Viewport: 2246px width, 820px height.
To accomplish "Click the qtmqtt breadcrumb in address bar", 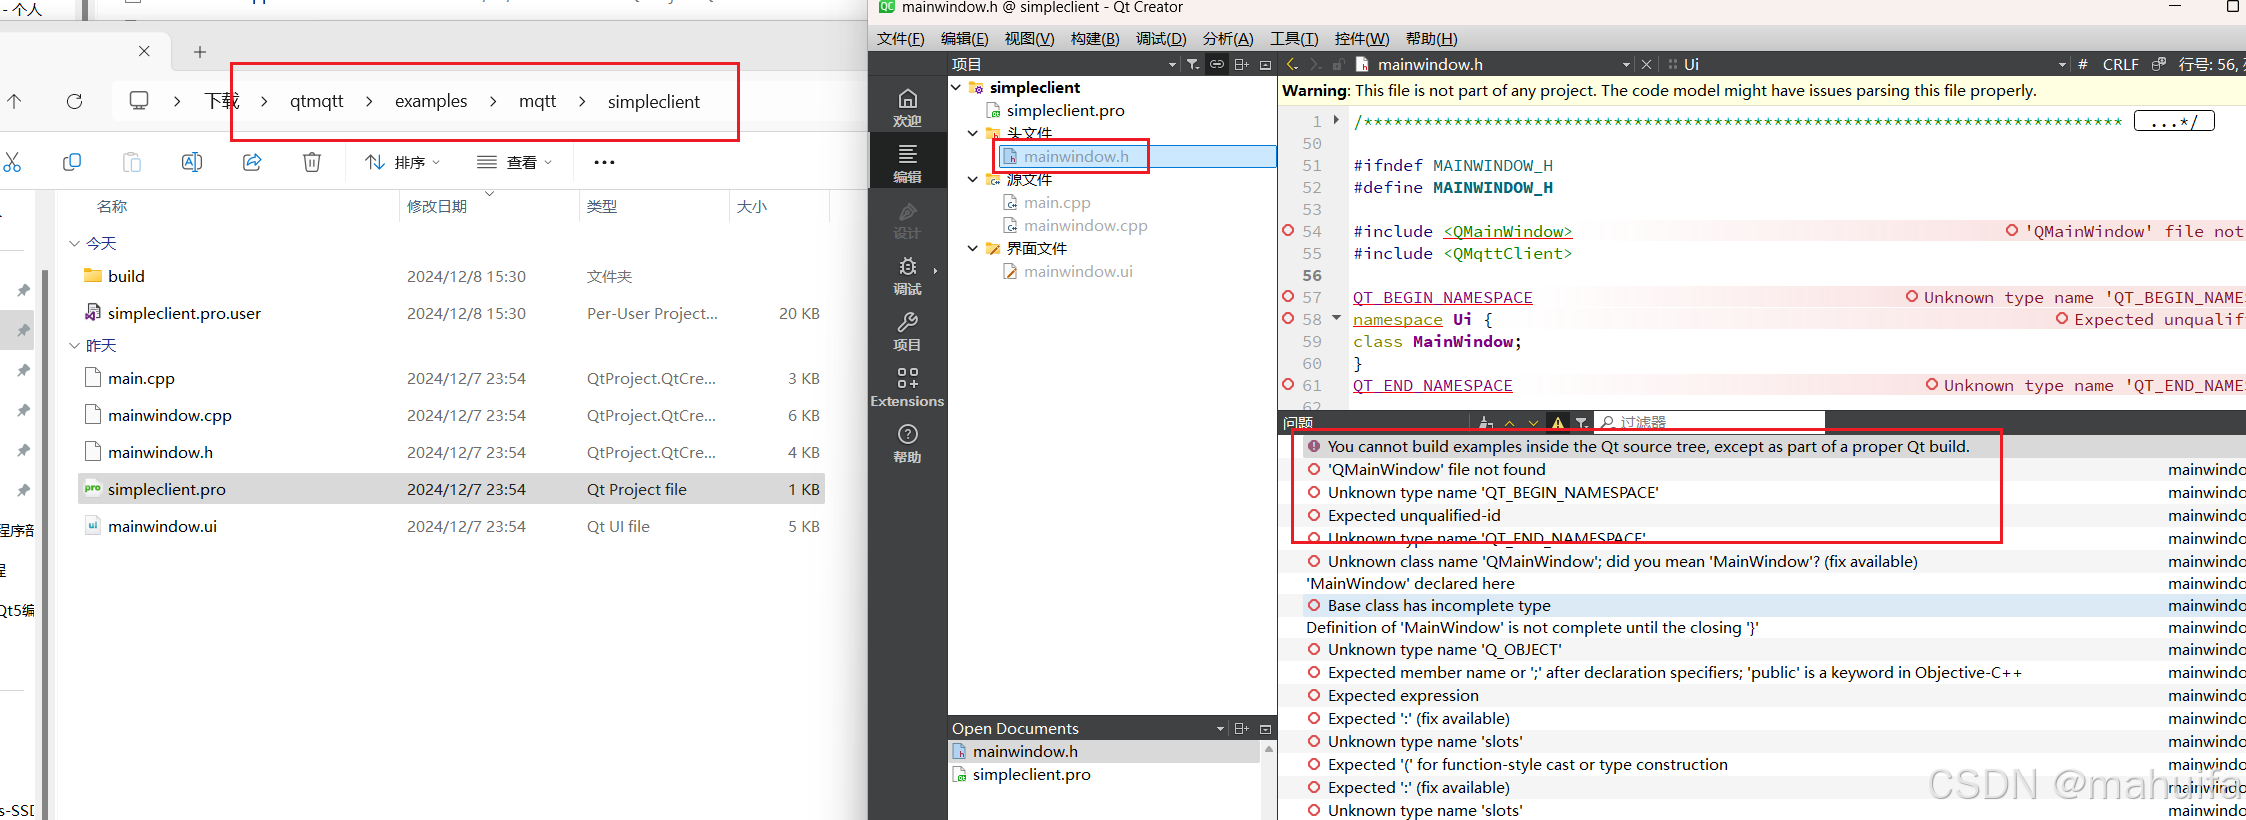I will pos(316,101).
